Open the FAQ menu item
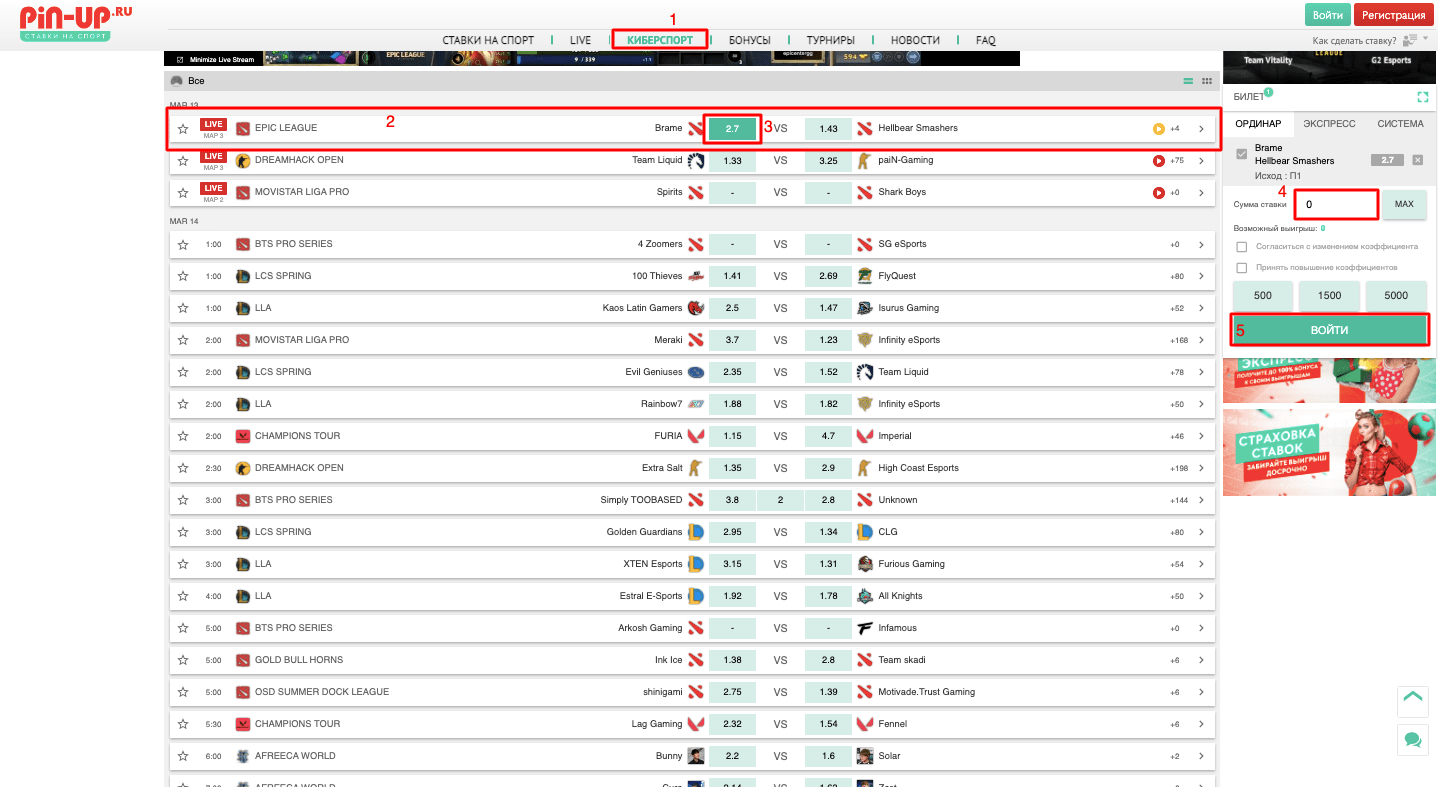The width and height of the screenshot is (1438, 787). coord(986,40)
